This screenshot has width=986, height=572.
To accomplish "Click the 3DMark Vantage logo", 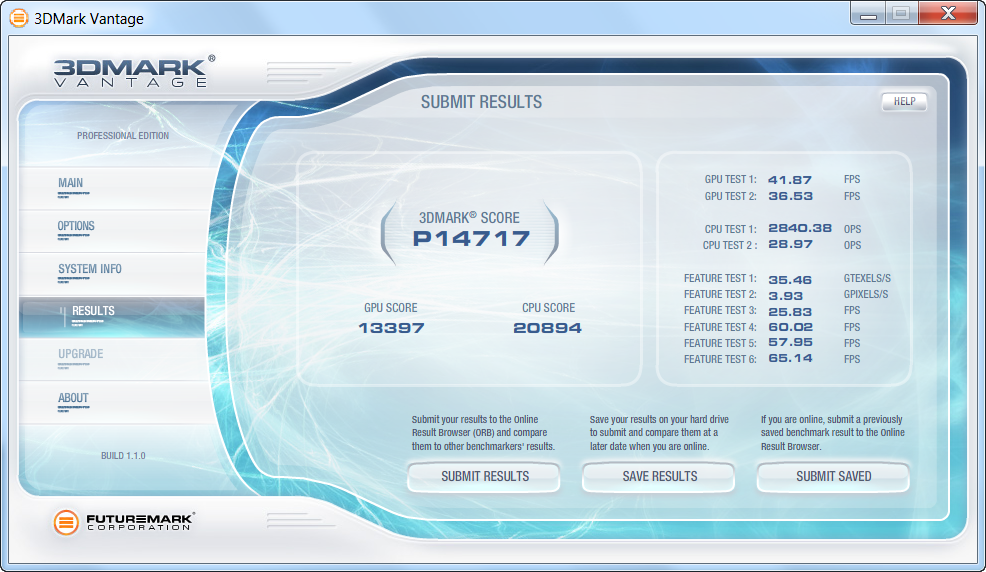I will pyautogui.click(x=135, y=71).
